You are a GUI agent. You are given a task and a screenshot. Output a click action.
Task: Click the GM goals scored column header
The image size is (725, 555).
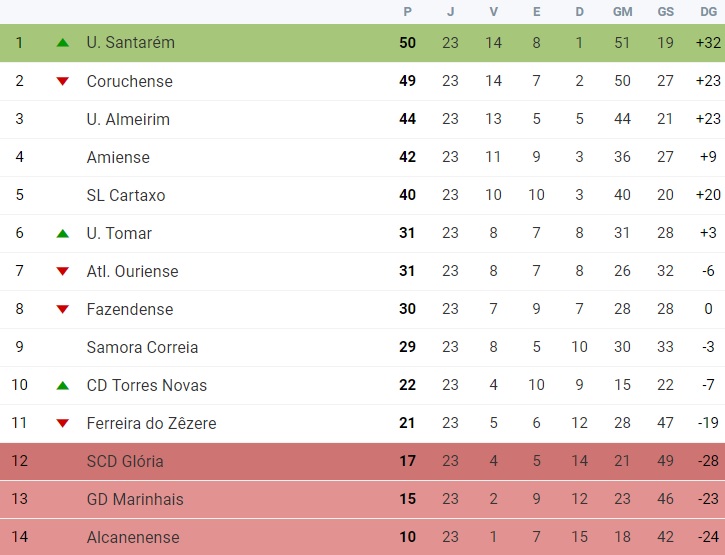tap(622, 12)
